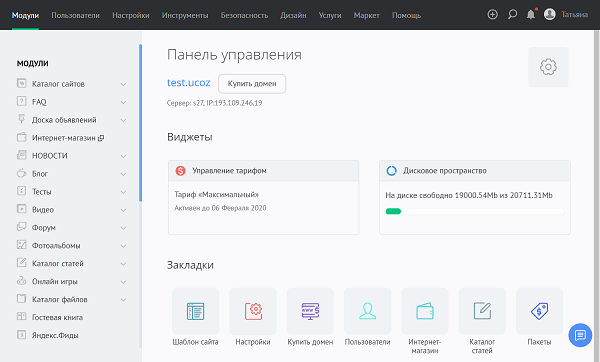Open the Модули top menu
The height and width of the screenshot is (362, 600).
pyautogui.click(x=25, y=15)
